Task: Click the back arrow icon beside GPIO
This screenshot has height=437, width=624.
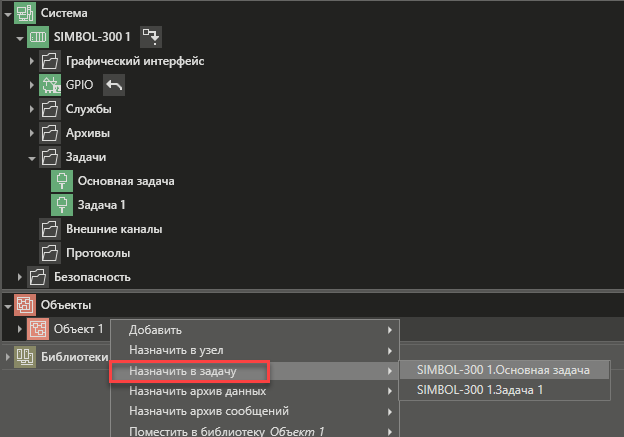Action: tap(114, 85)
